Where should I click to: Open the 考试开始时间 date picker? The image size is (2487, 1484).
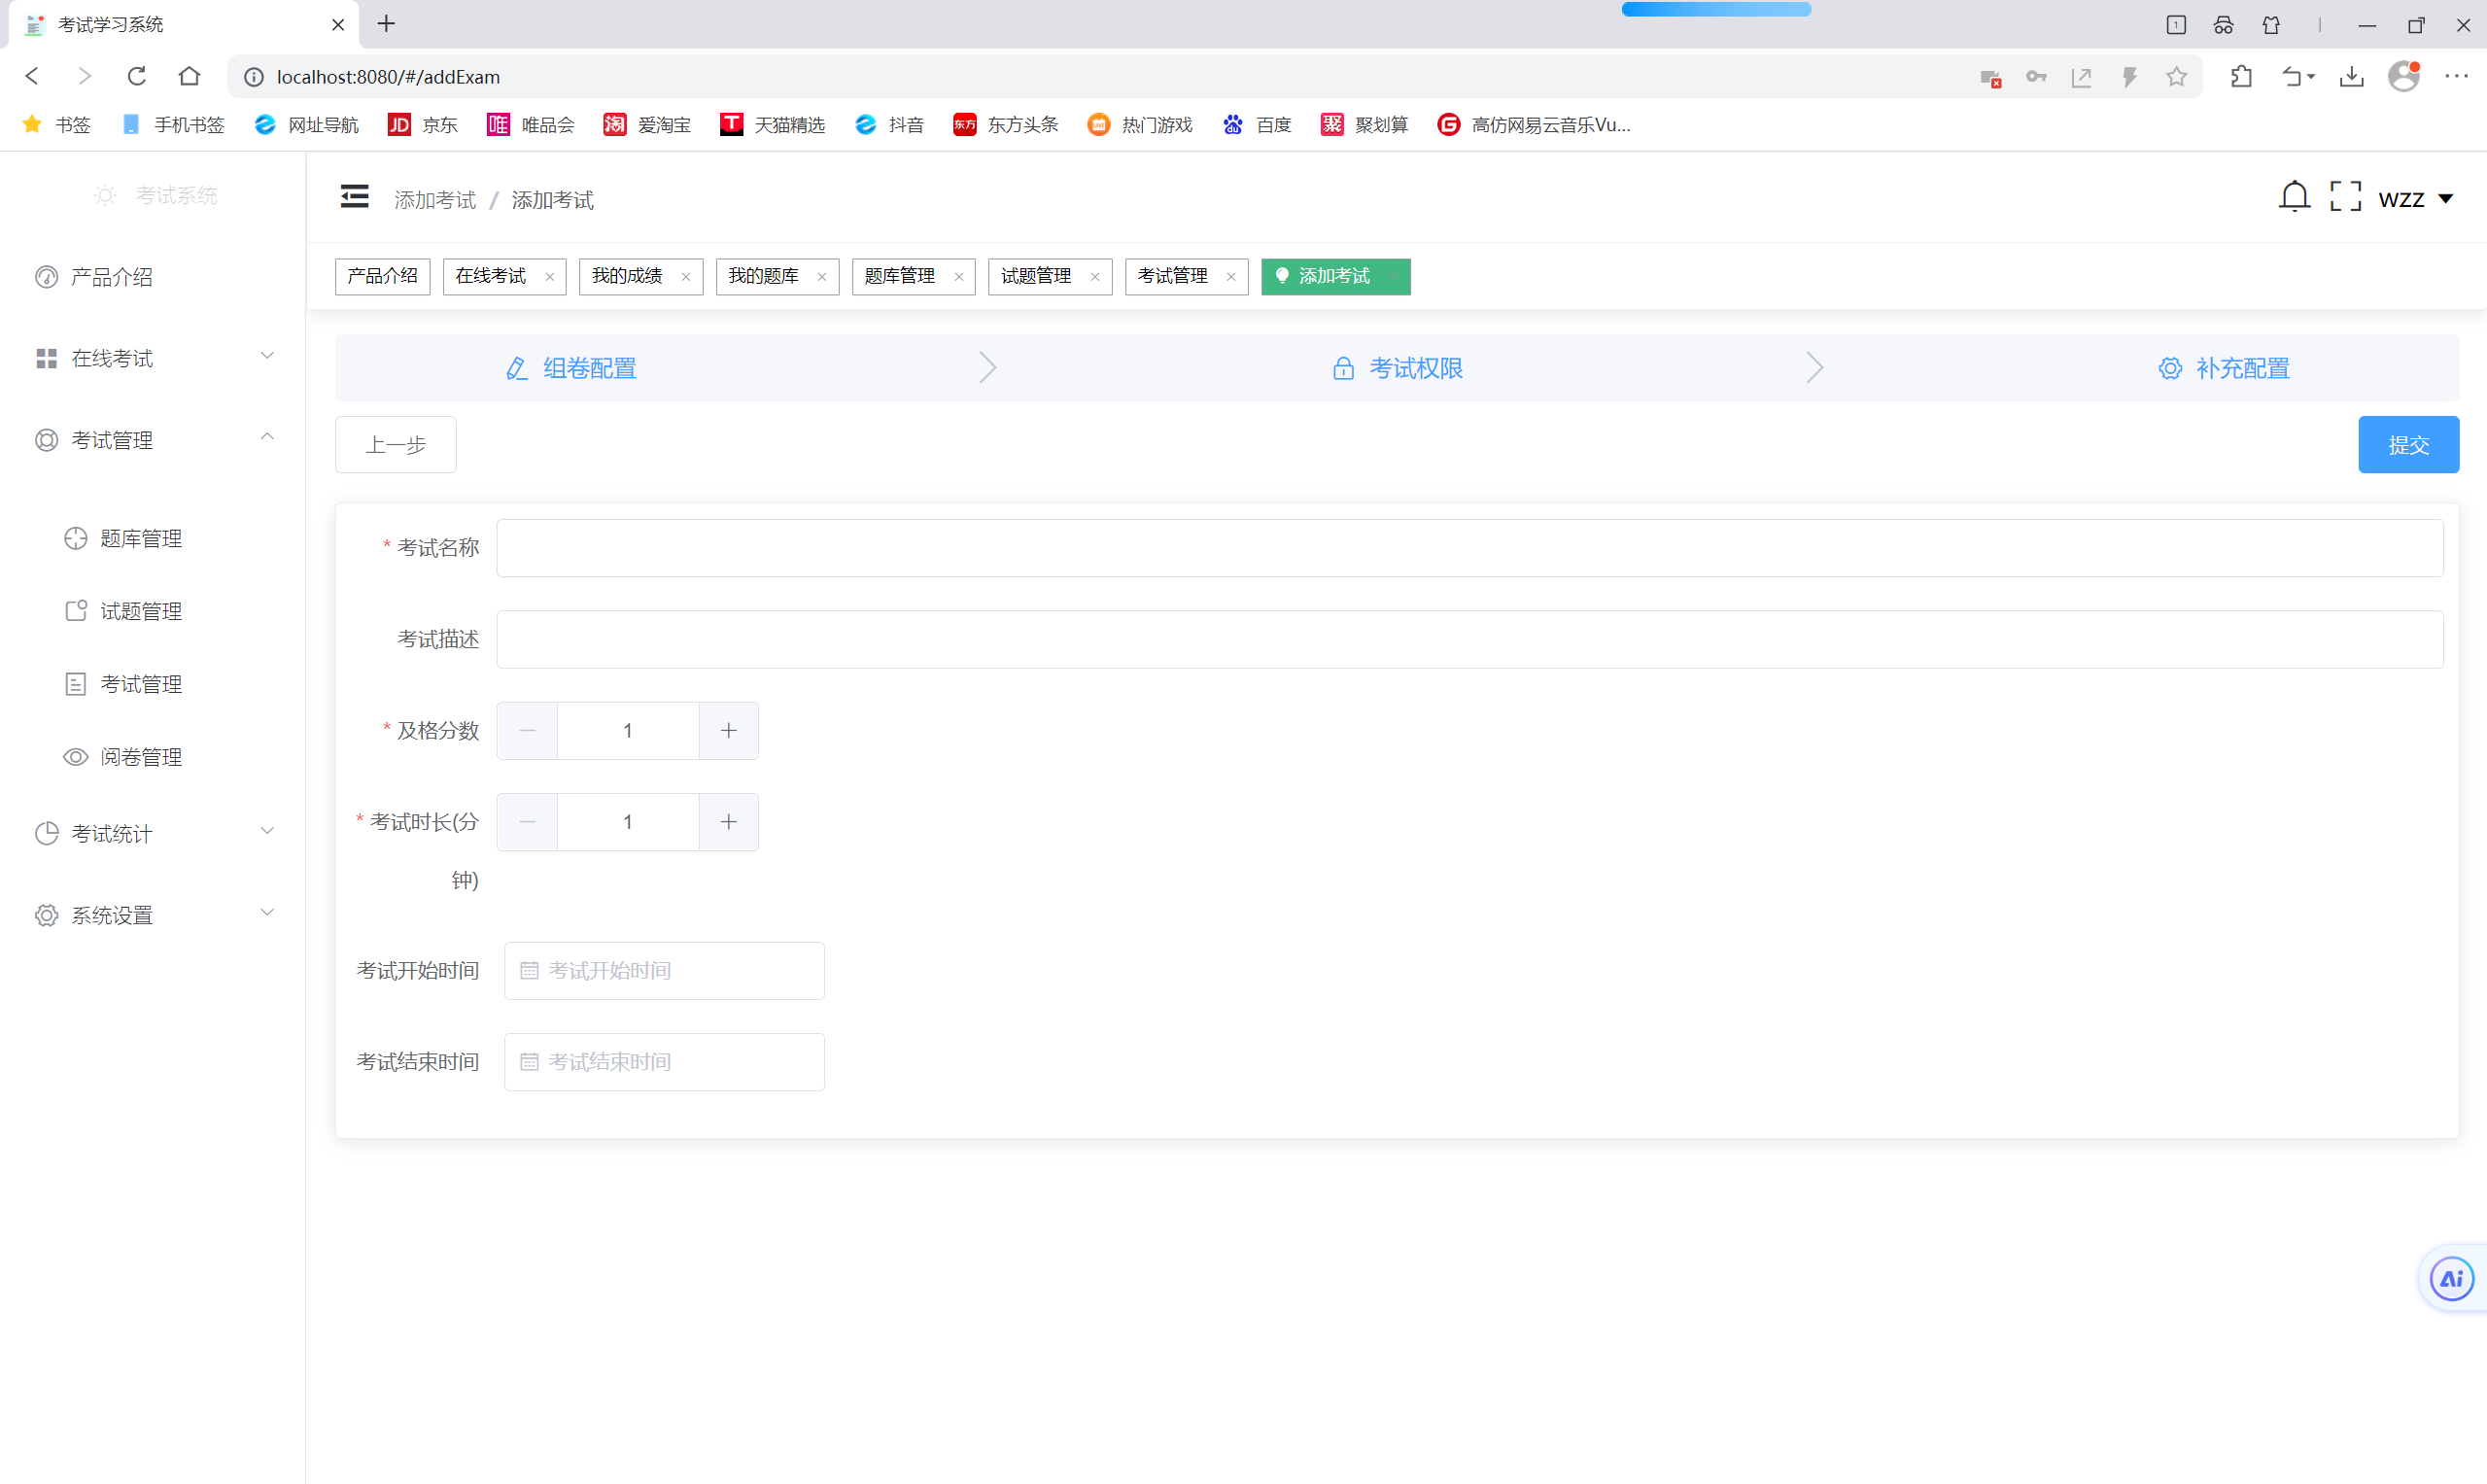click(x=664, y=970)
